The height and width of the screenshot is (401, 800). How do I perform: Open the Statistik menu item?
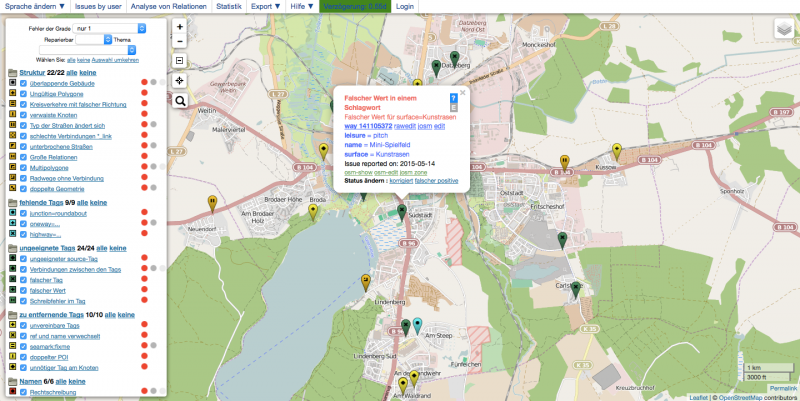point(229,6)
